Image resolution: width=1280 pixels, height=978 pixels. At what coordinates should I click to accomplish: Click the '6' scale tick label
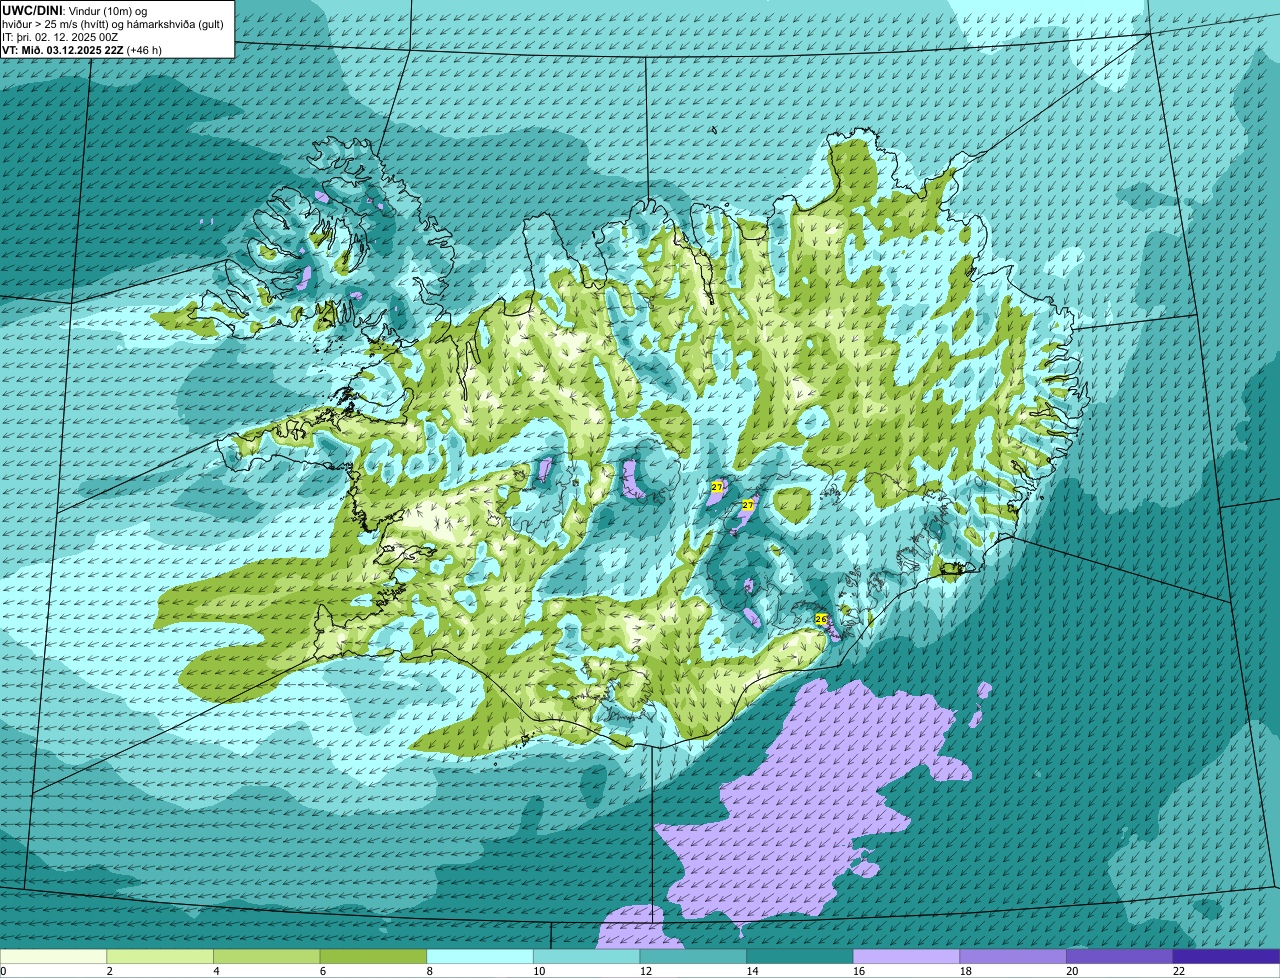pyautogui.click(x=323, y=971)
